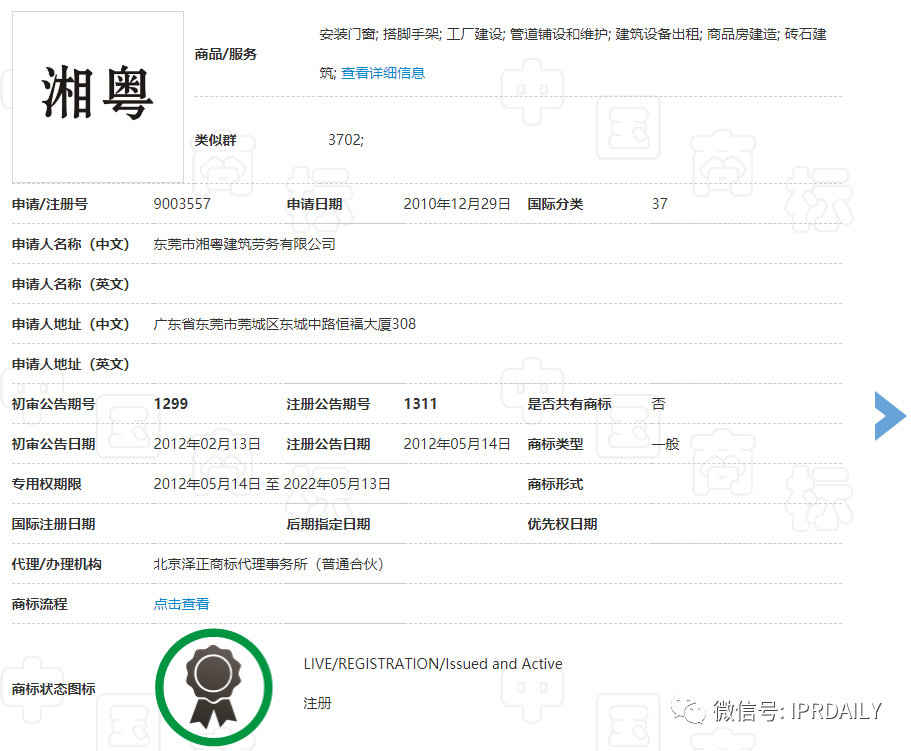Select application date 2010年12月29日
This screenshot has height=751, width=911.
457,204
